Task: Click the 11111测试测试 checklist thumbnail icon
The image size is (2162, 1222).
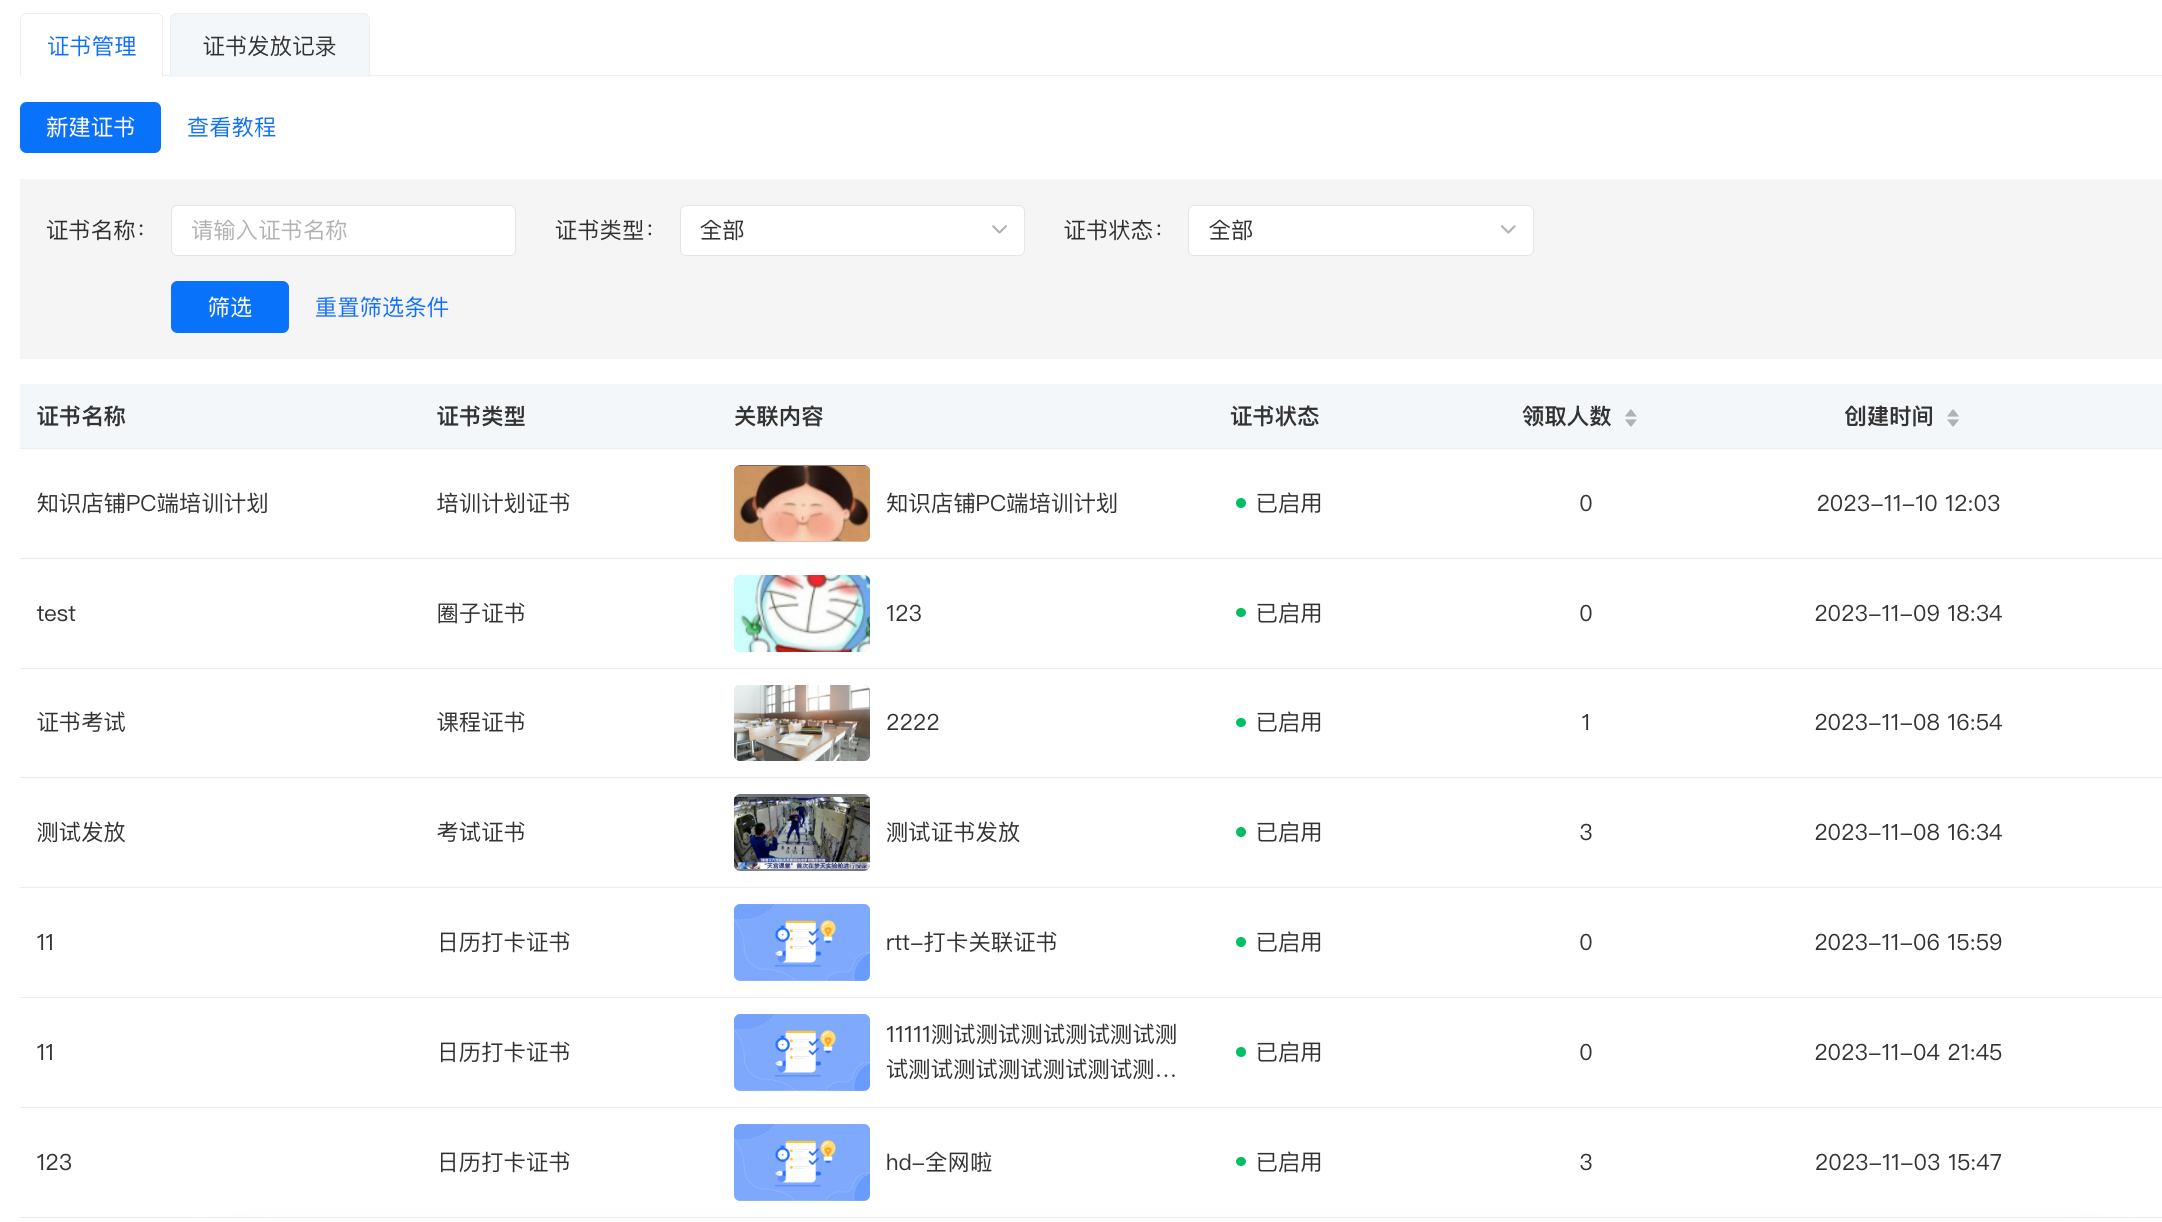Action: 801,1052
